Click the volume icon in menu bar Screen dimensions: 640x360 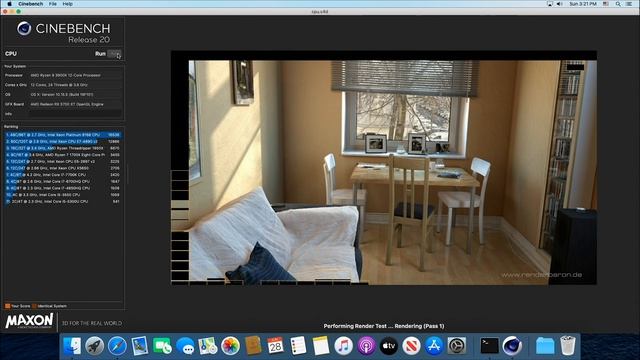coord(560,4)
